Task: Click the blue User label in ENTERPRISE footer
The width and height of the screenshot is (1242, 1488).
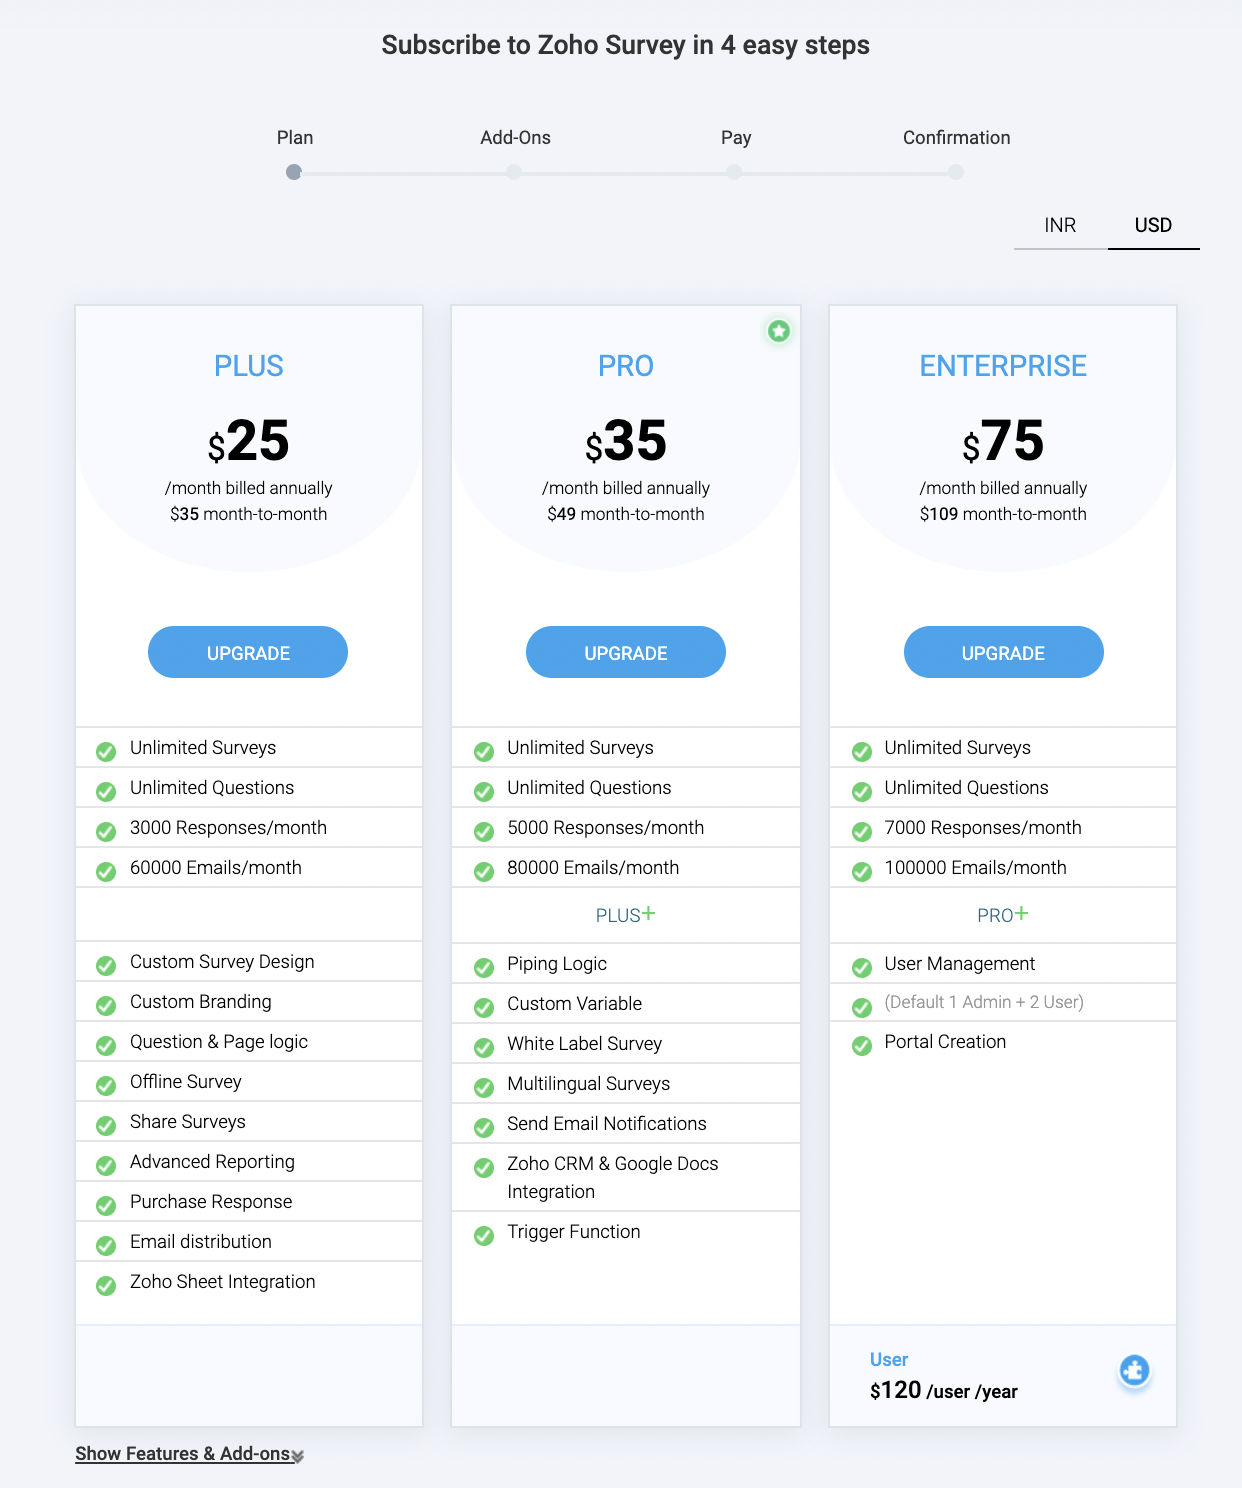Action: tap(889, 1360)
